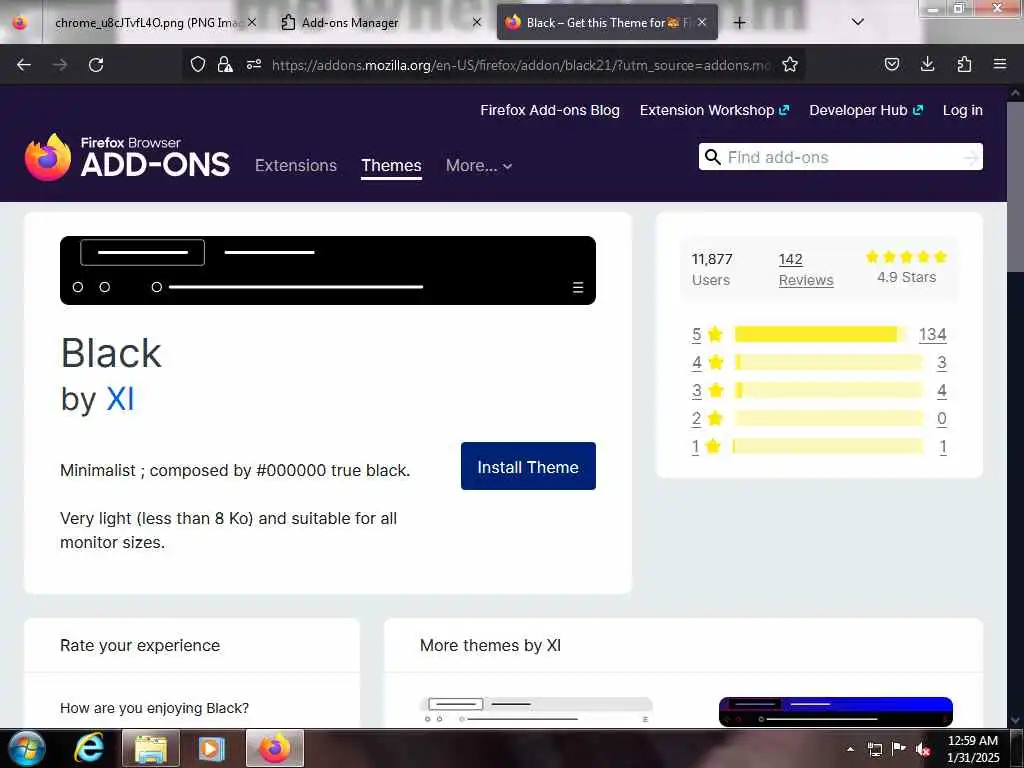Filter reviews by the 3 star bar
Screen dimensions: 1024x768
[829, 391]
